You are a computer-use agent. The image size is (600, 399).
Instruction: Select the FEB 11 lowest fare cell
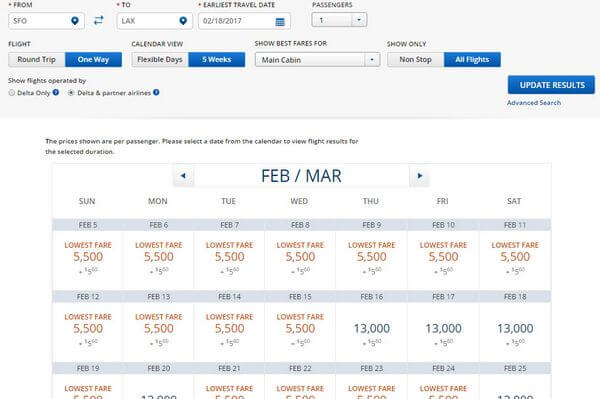515,259
